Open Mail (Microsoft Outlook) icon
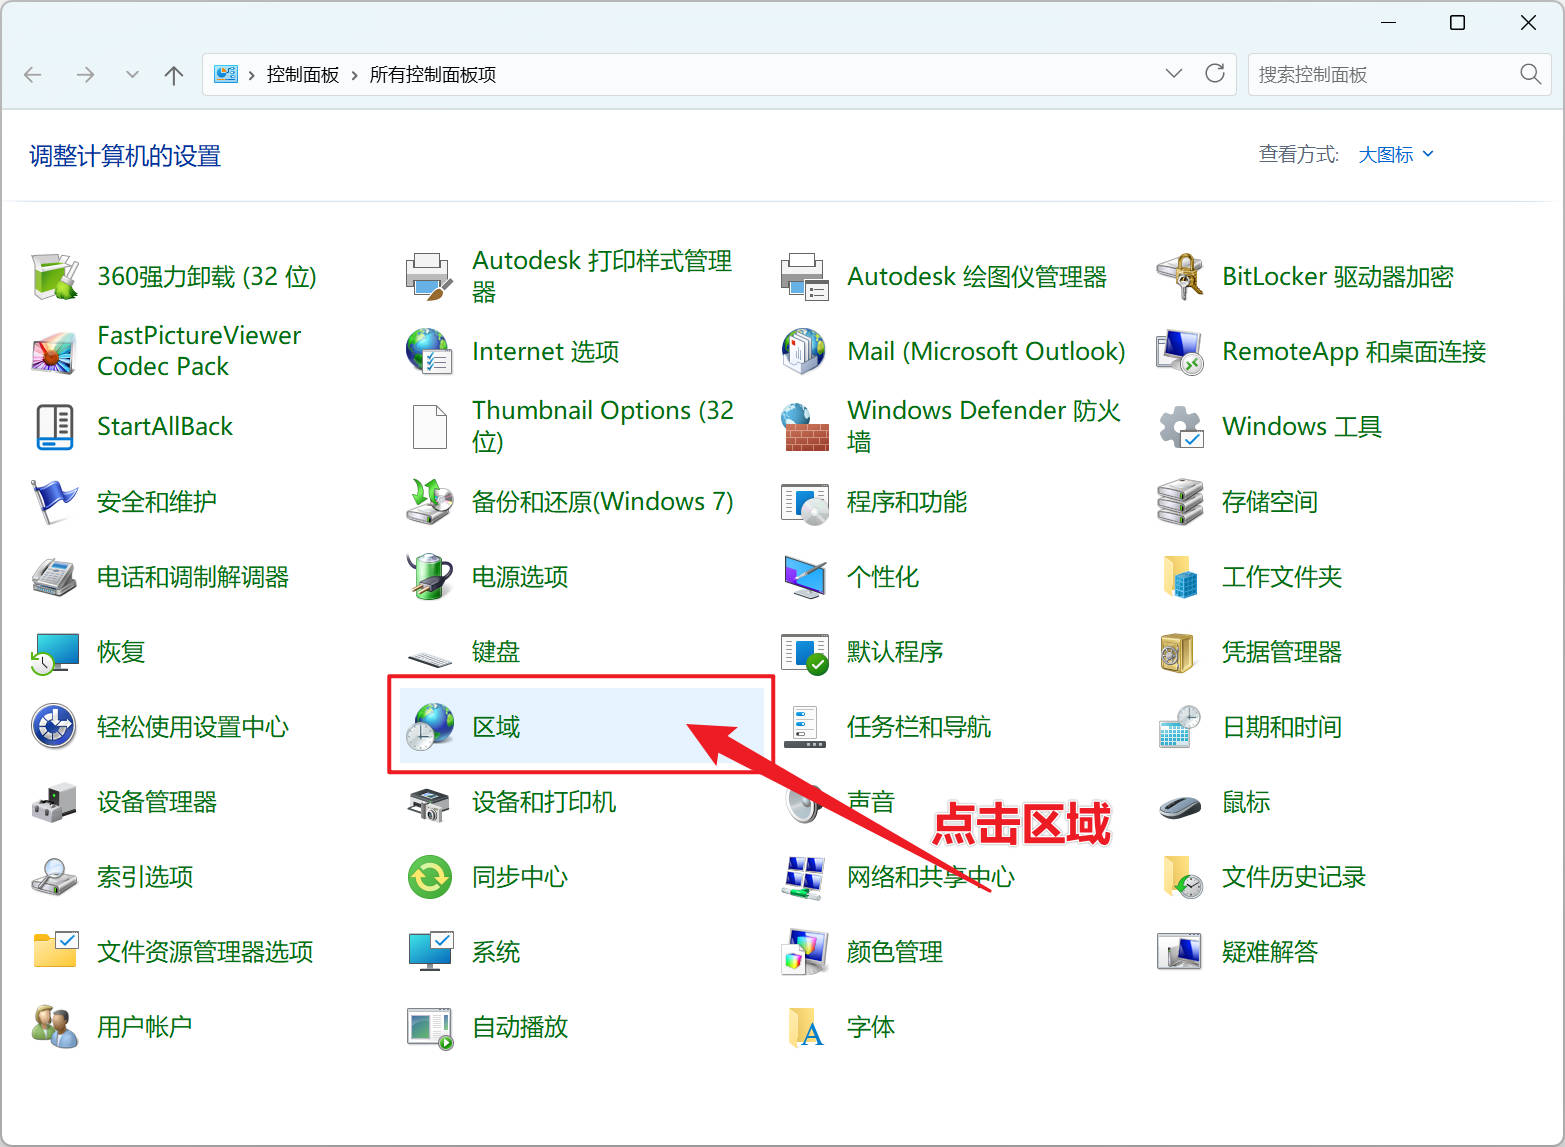 click(x=805, y=352)
